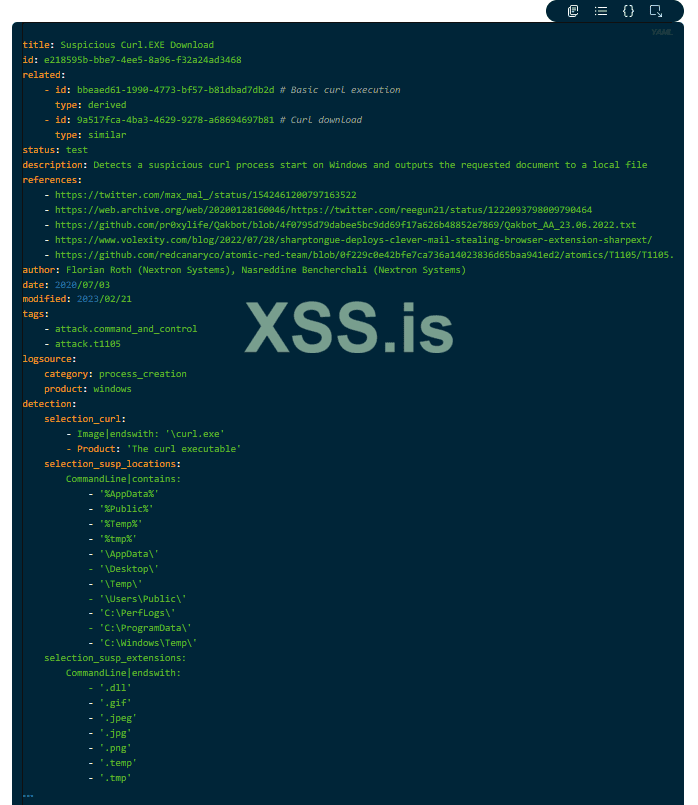Click the title 'Suspicious Curl.EXE Download'

[x=137, y=45]
